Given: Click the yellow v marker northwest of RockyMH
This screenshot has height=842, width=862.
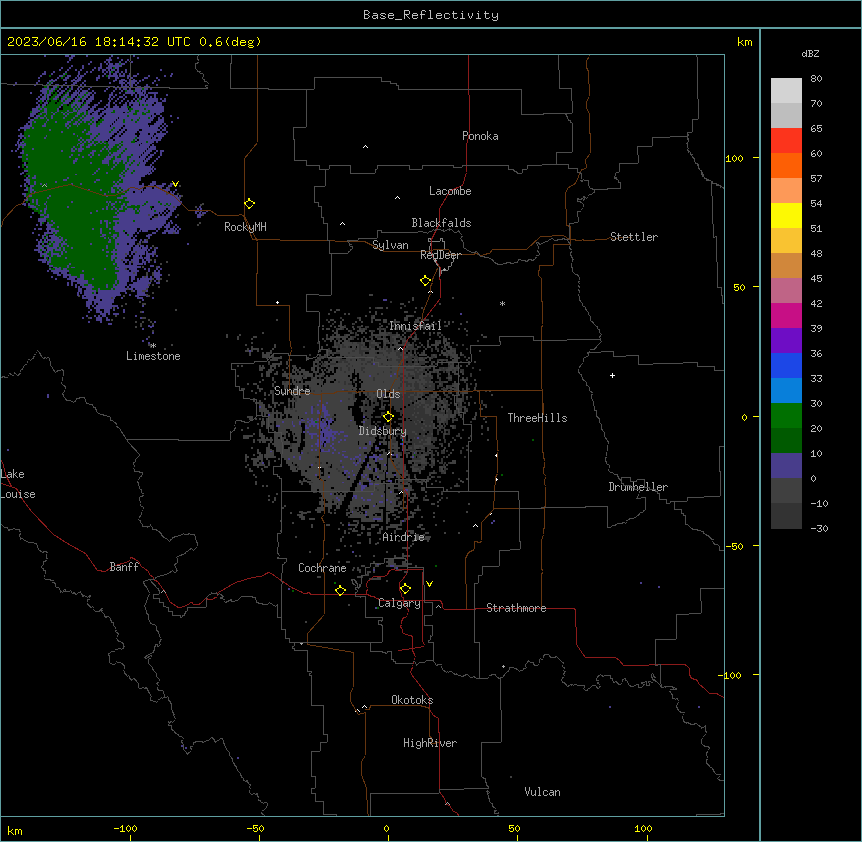Looking at the screenshot, I should (x=175, y=184).
